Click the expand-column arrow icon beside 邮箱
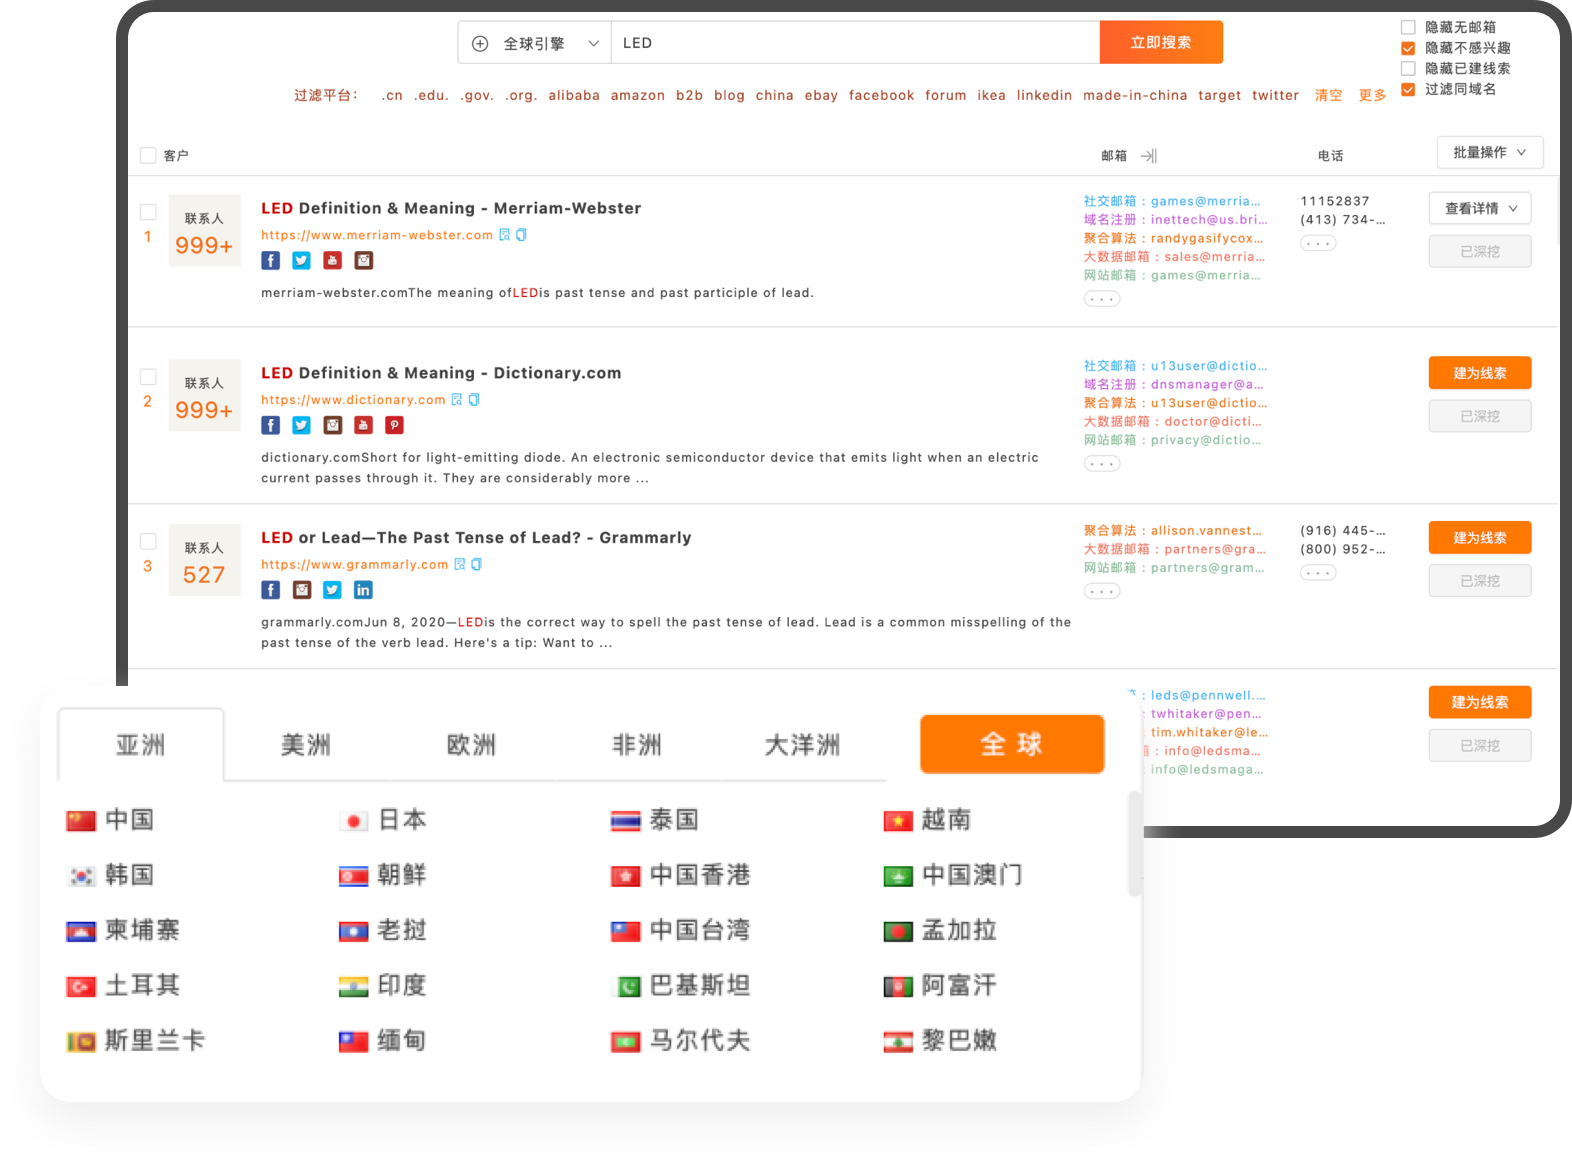The image size is (1572, 1162). (1149, 156)
